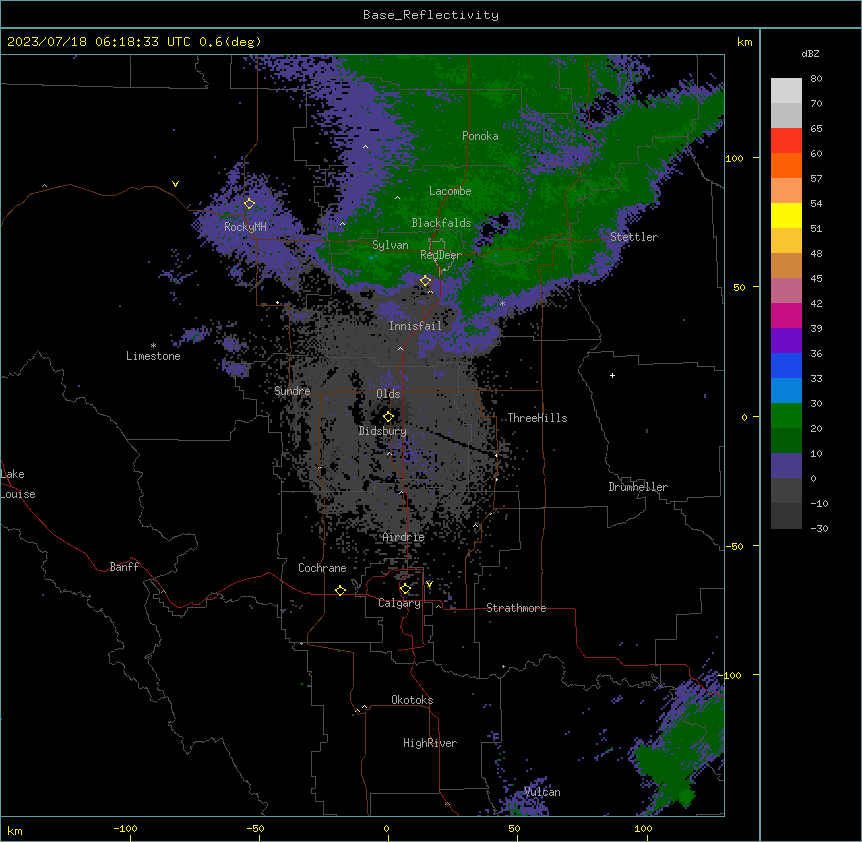862x842 pixels.
Task: Click the yellow diamond marker above Didsbury
Action: 388,417
